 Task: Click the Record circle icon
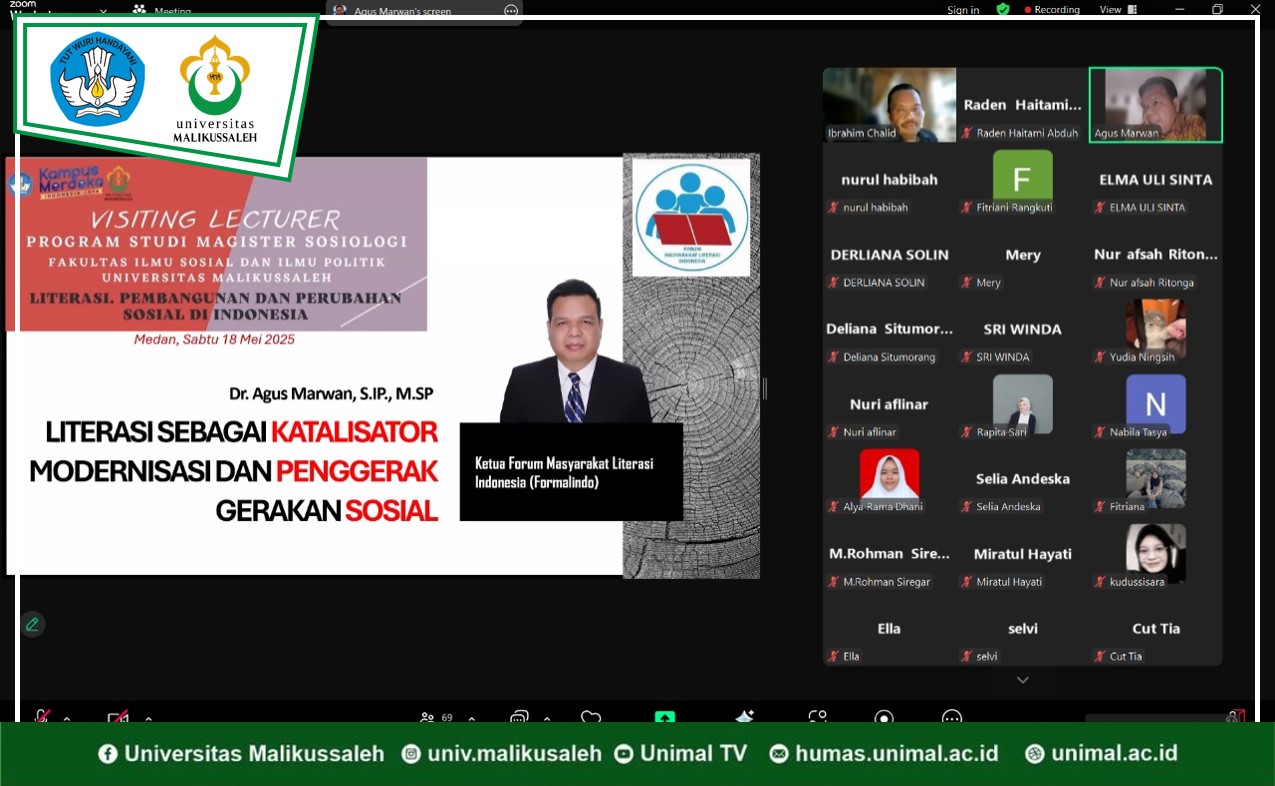pos(884,717)
